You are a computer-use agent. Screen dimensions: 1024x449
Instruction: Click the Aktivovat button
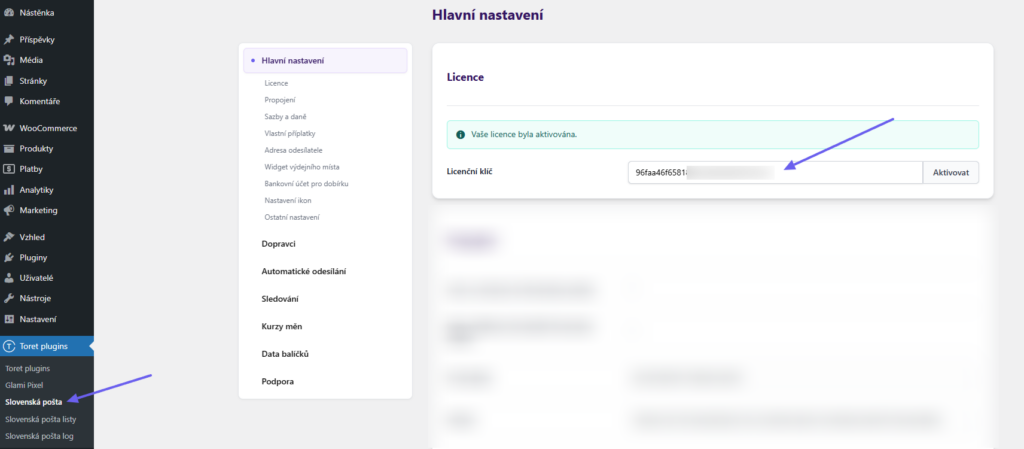point(951,173)
